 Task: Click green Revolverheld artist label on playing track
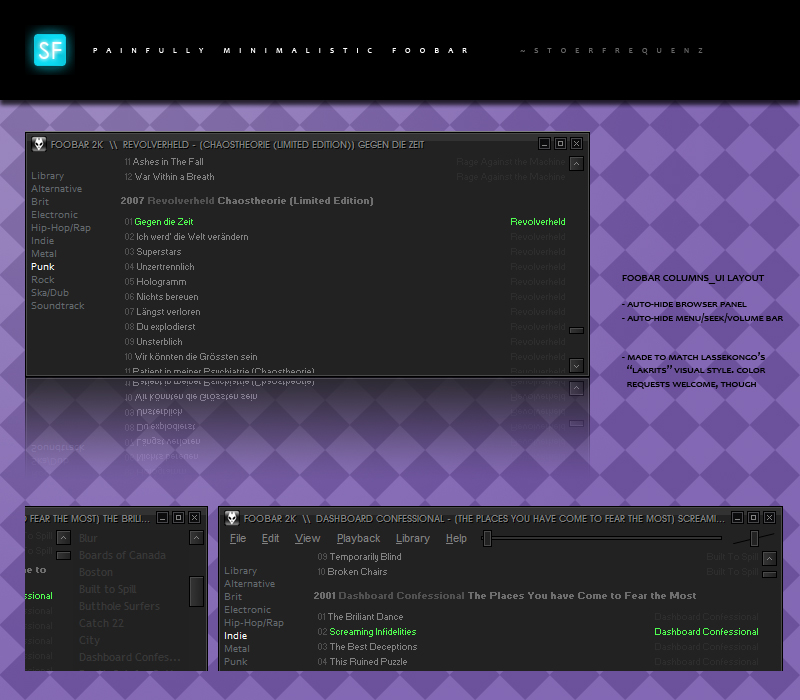538,221
